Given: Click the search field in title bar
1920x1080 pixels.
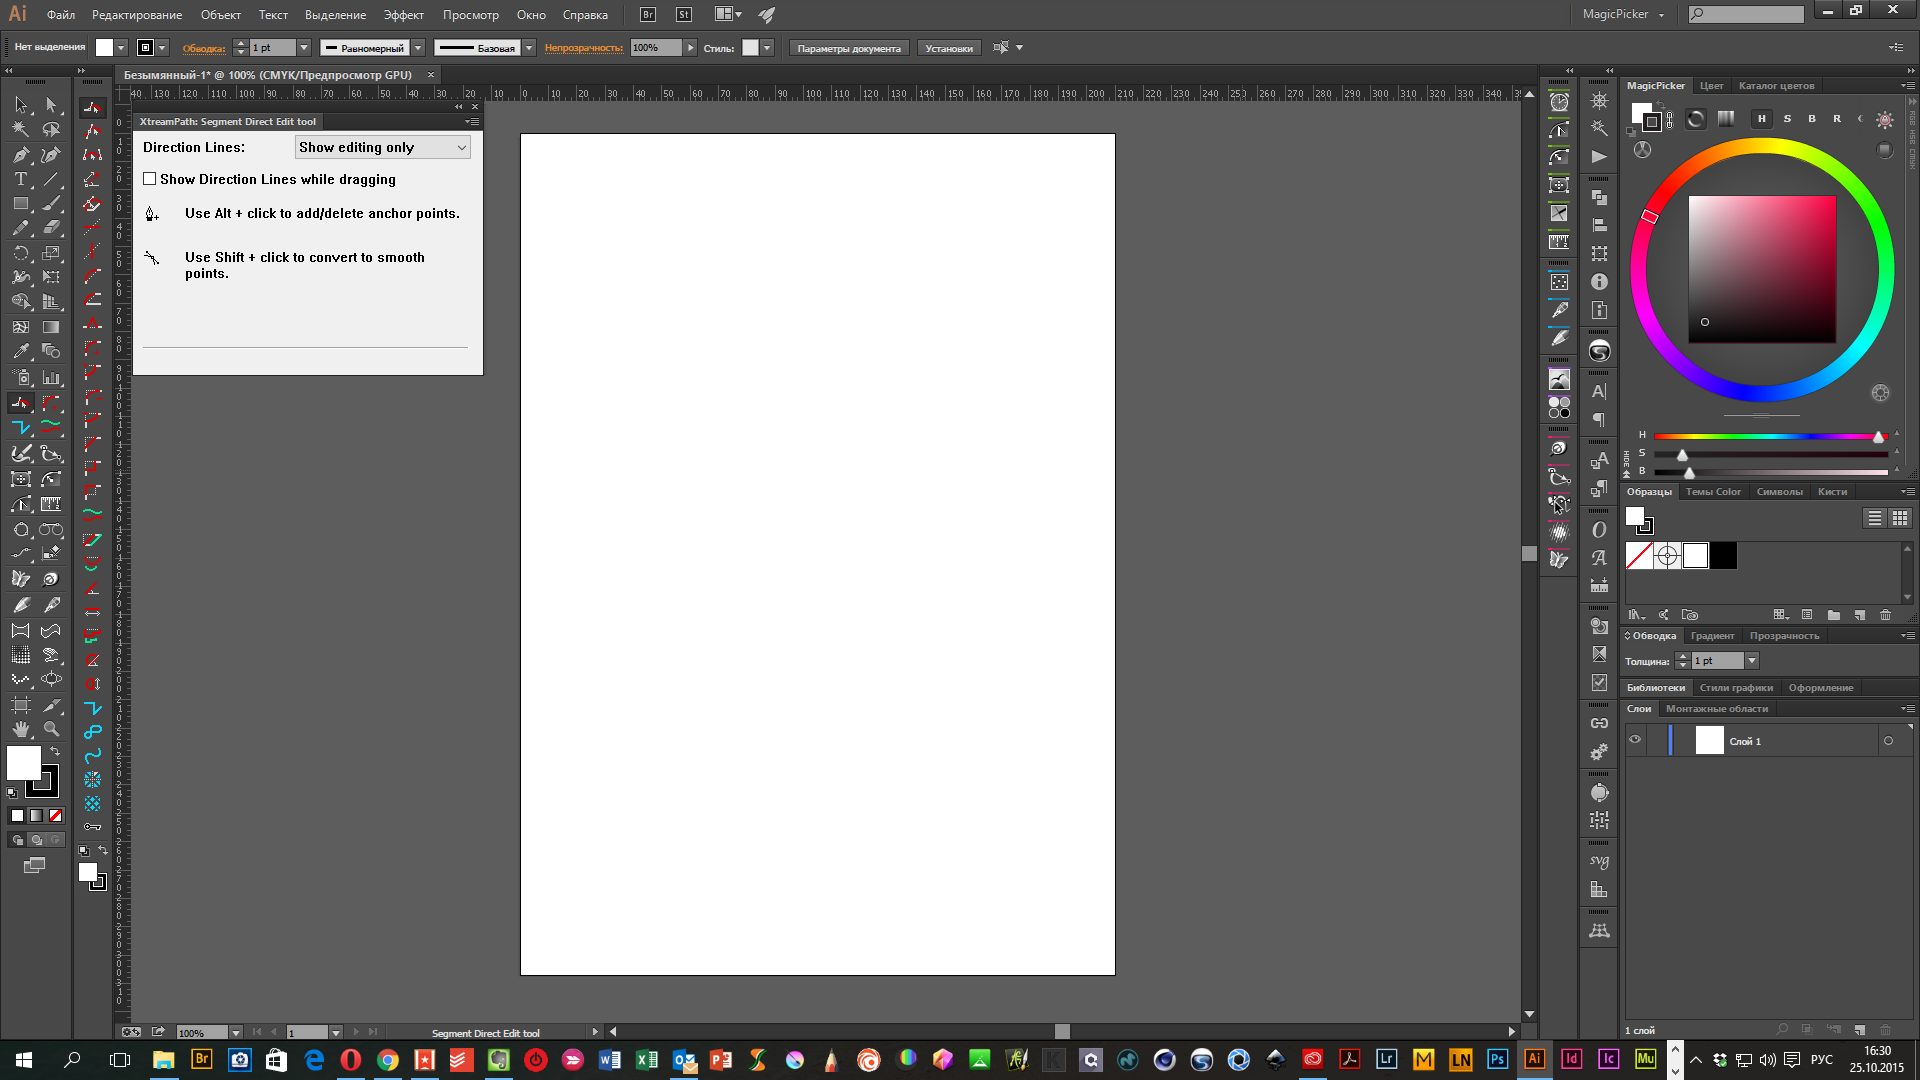Looking at the screenshot, I should [1746, 14].
